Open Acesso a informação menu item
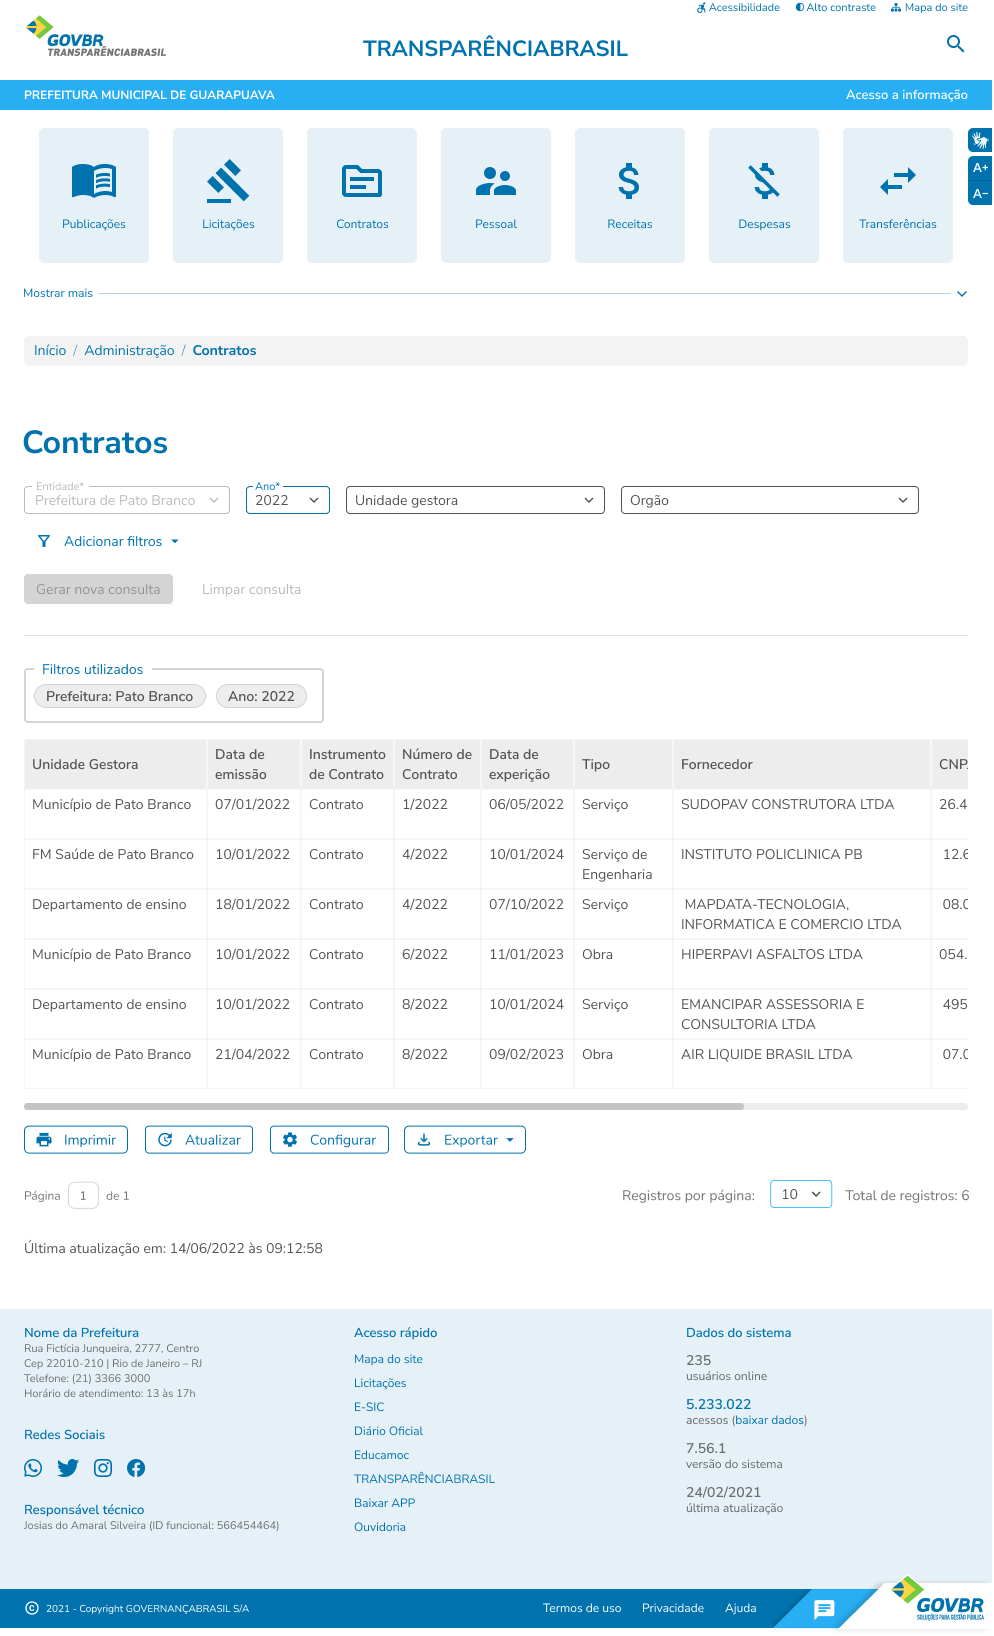 [x=906, y=95]
